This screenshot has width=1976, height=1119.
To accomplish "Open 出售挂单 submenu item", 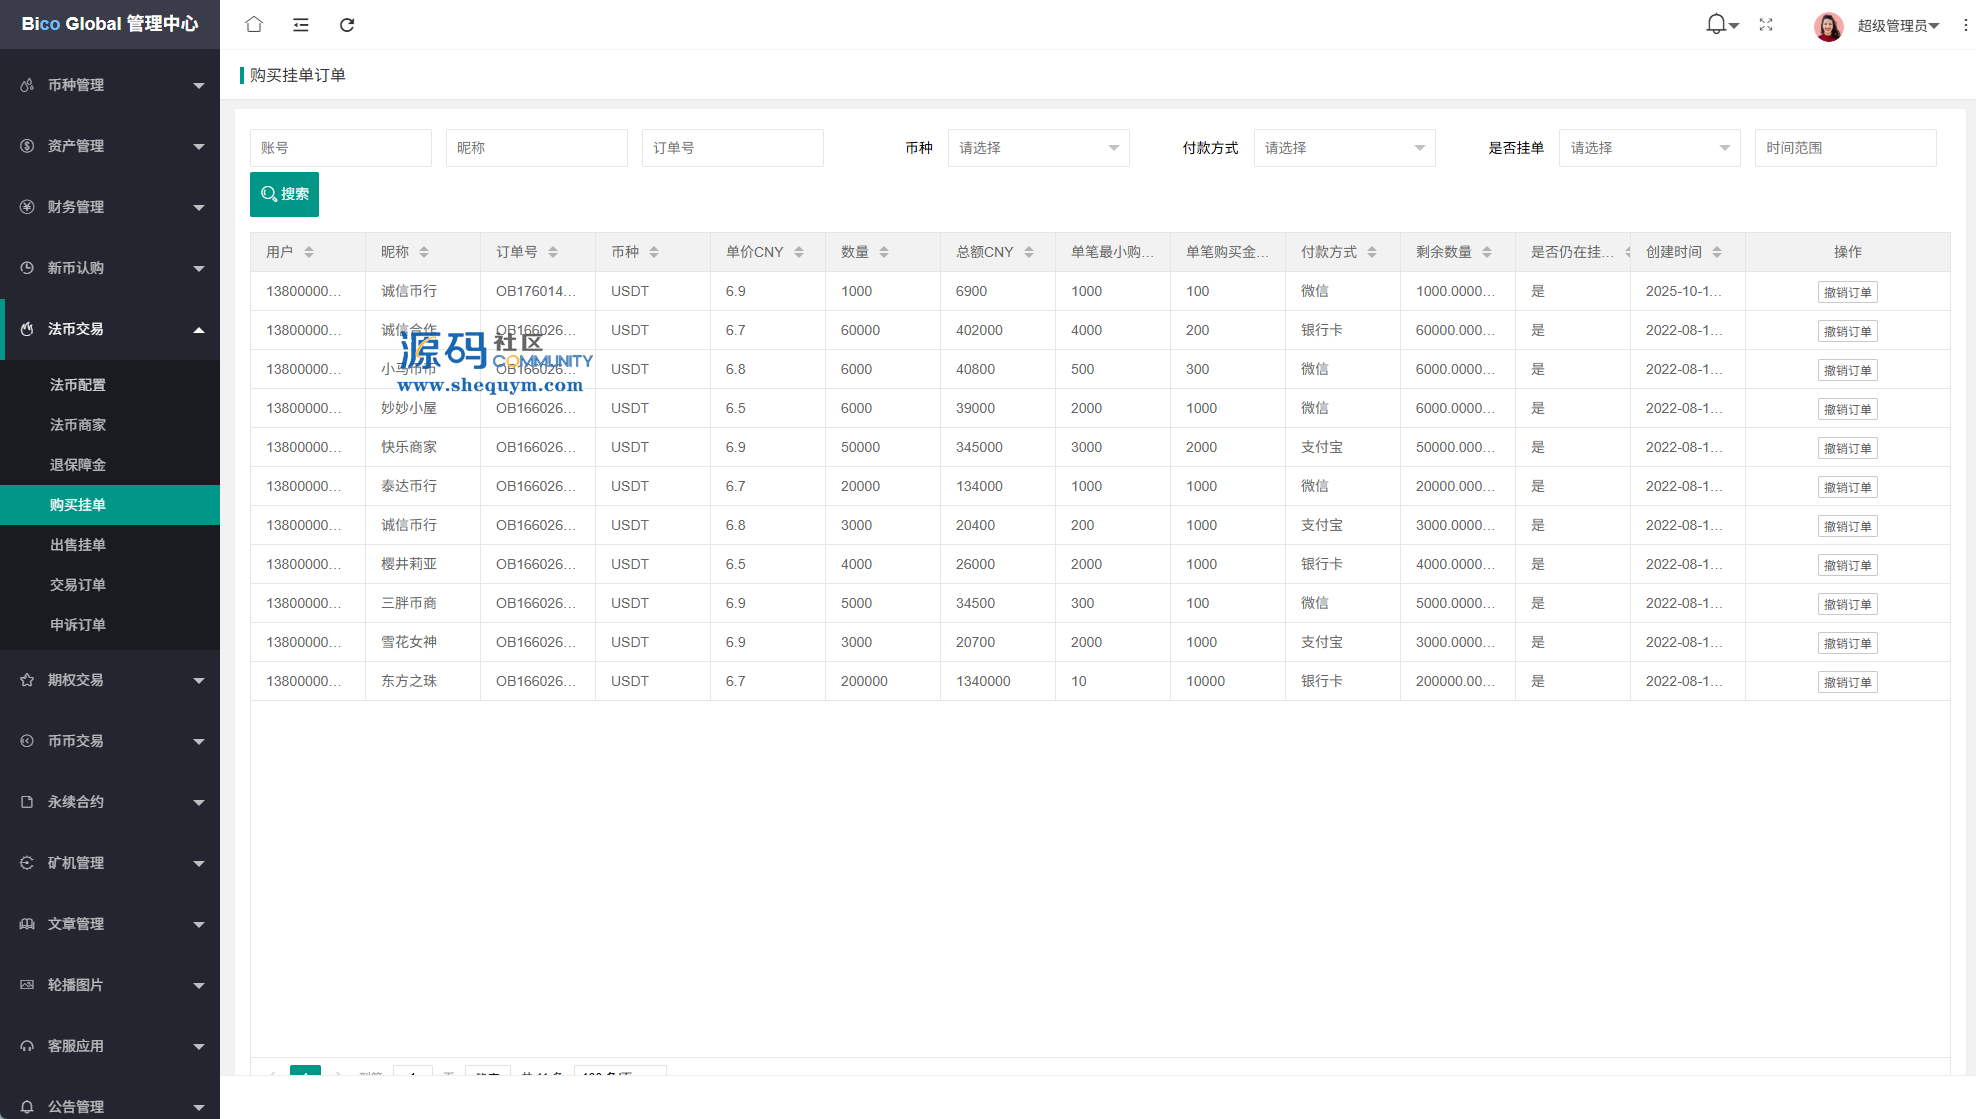I will pyautogui.click(x=78, y=545).
